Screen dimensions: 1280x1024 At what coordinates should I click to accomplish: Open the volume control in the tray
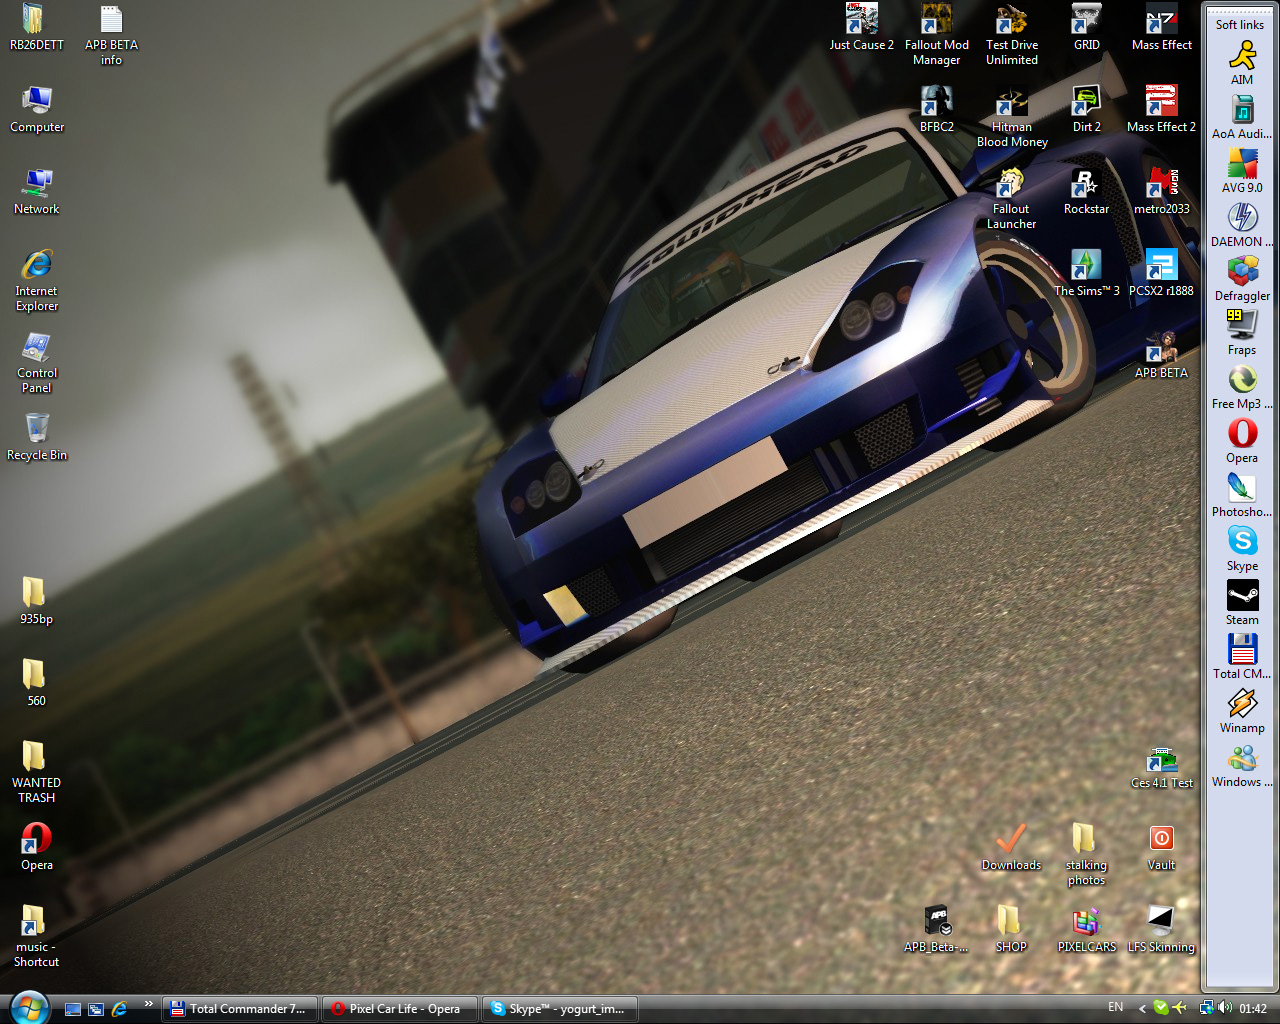1225,1008
